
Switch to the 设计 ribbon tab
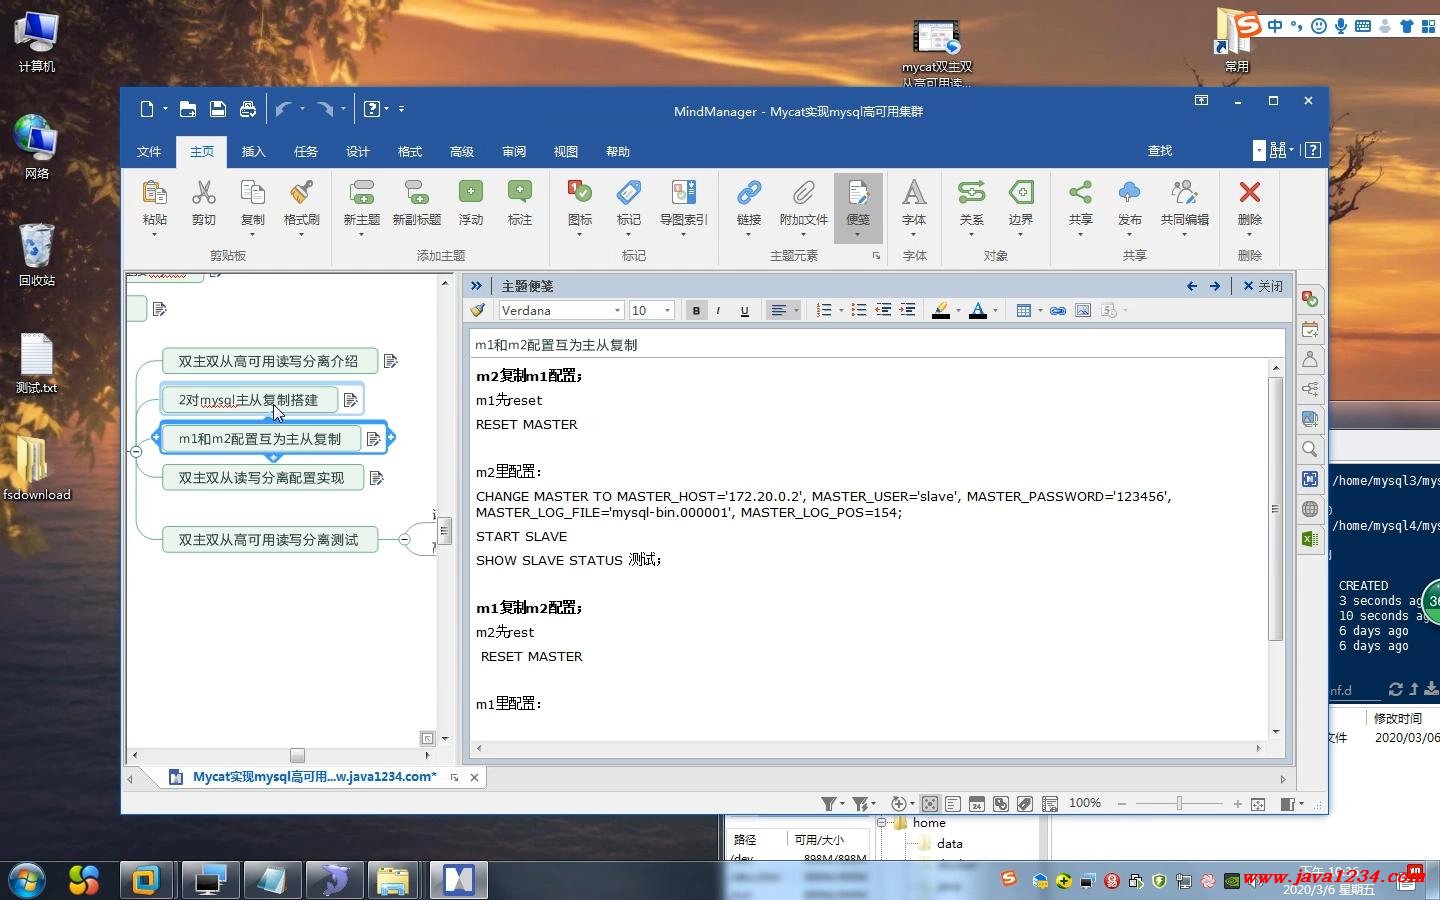pyautogui.click(x=358, y=151)
